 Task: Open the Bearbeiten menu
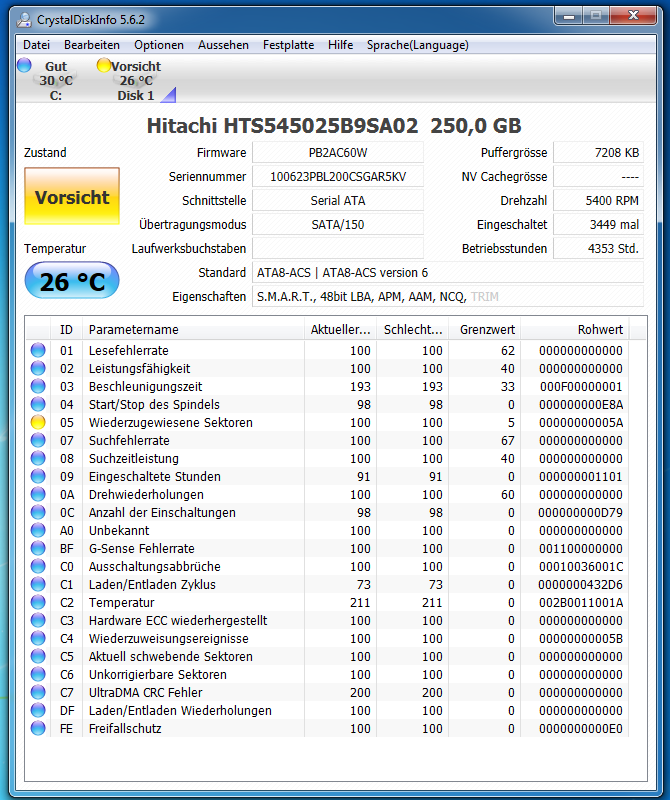(x=92, y=45)
